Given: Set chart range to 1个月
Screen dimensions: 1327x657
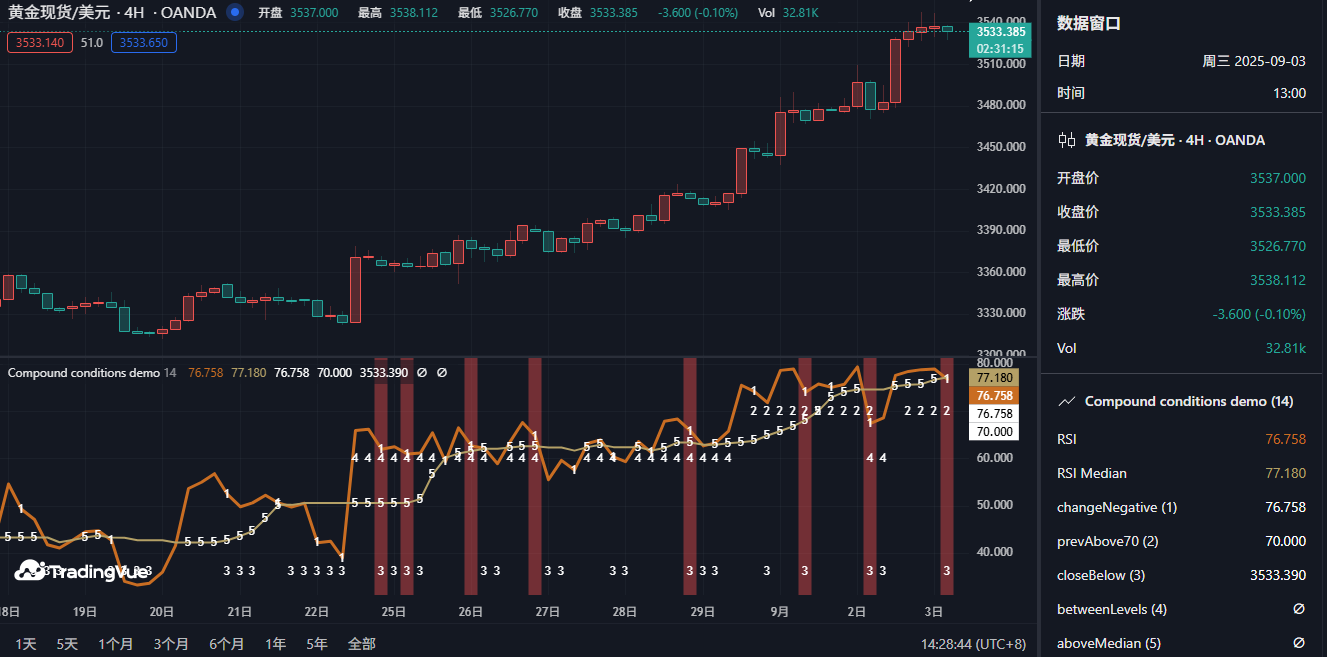Looking at the screenshot, I should [x=116, y=644].
